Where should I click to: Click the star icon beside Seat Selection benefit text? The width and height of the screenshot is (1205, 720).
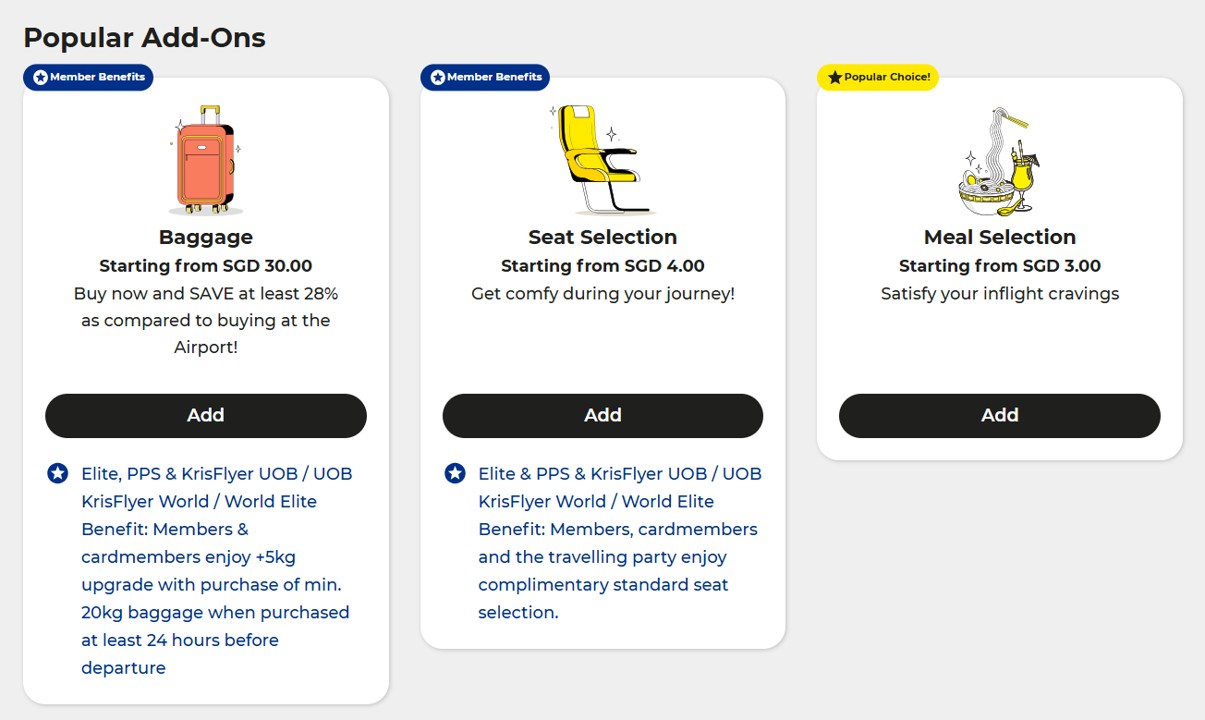point(455,473)
